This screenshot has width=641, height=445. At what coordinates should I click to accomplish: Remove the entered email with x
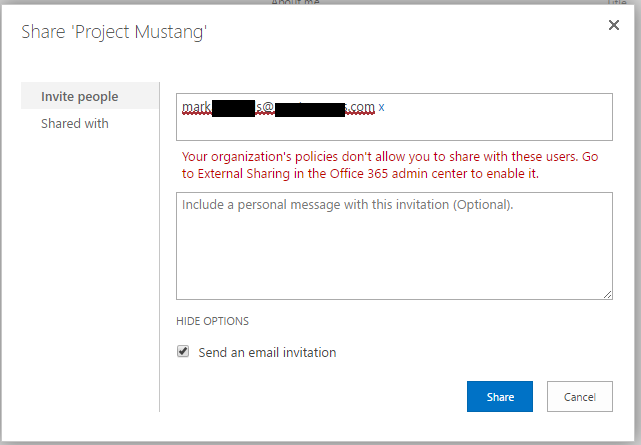(382, 106)
